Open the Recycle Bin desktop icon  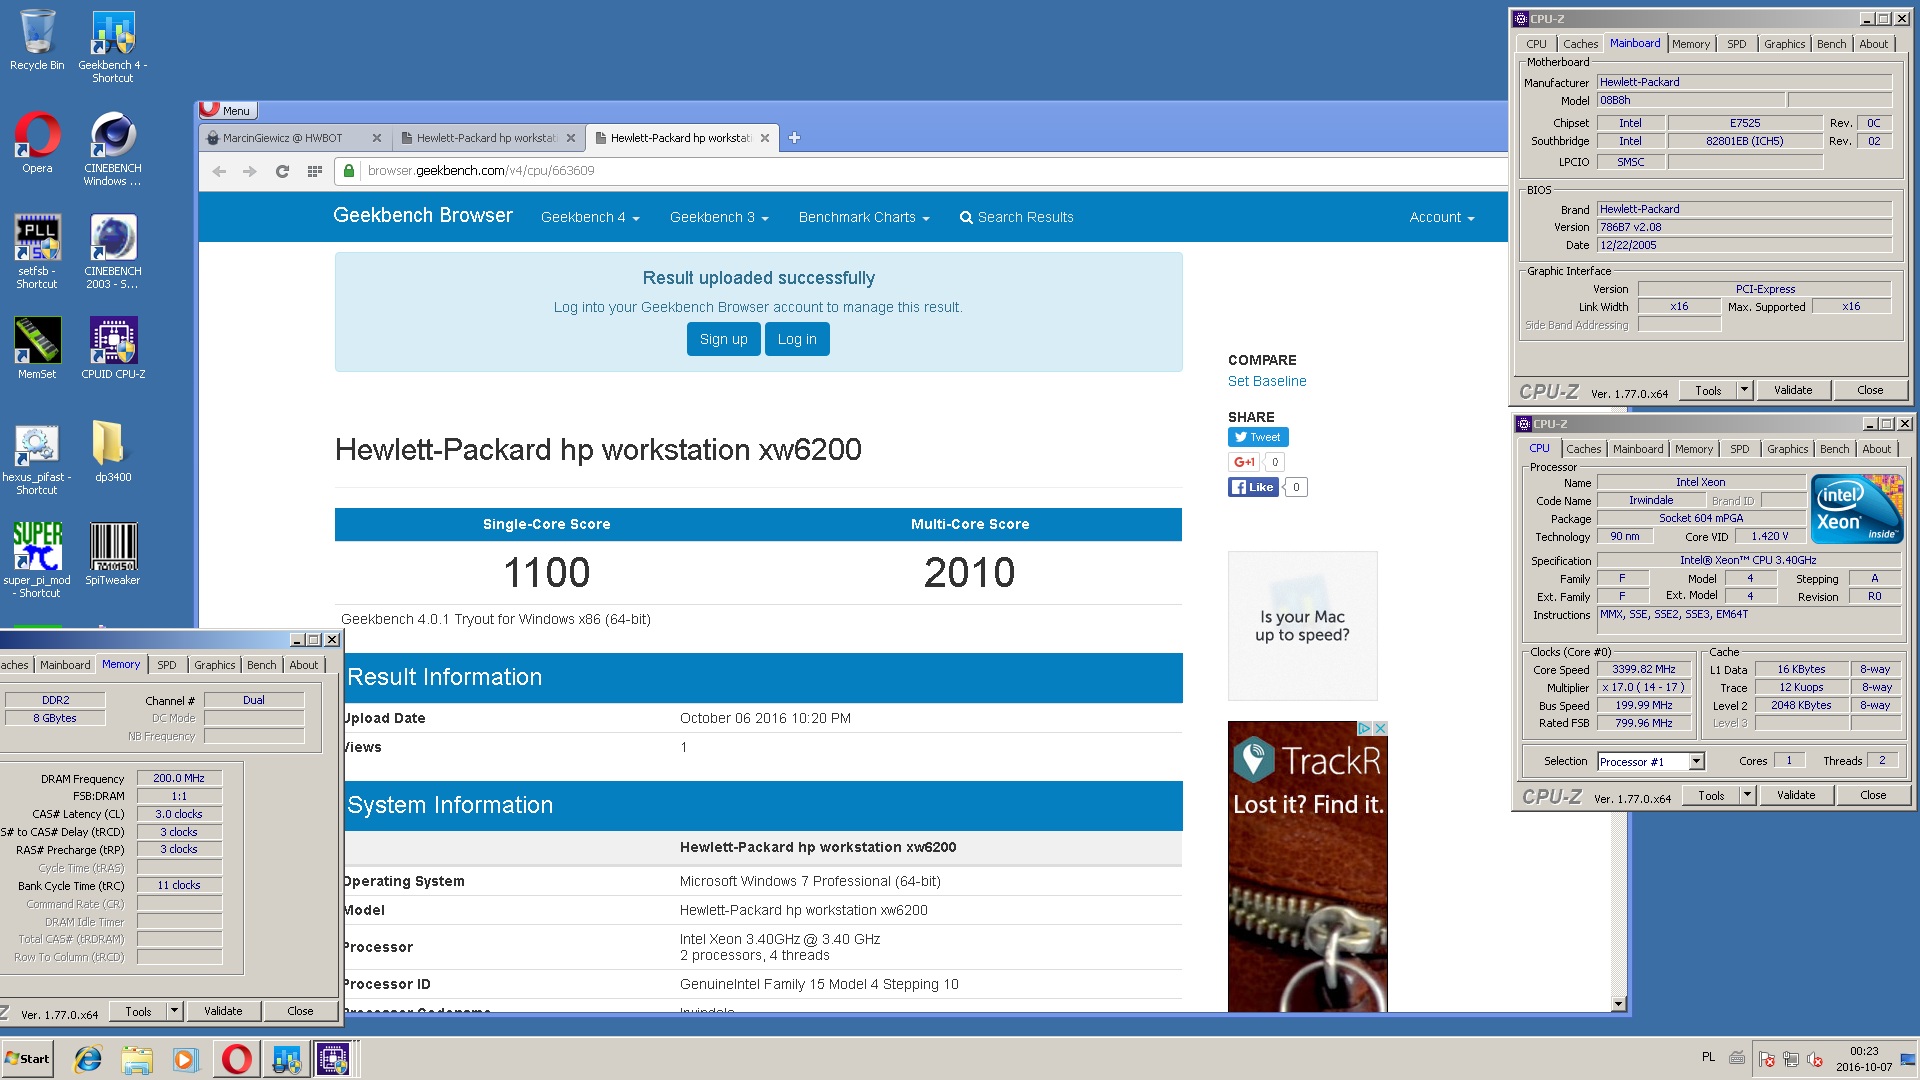[37, 40]
